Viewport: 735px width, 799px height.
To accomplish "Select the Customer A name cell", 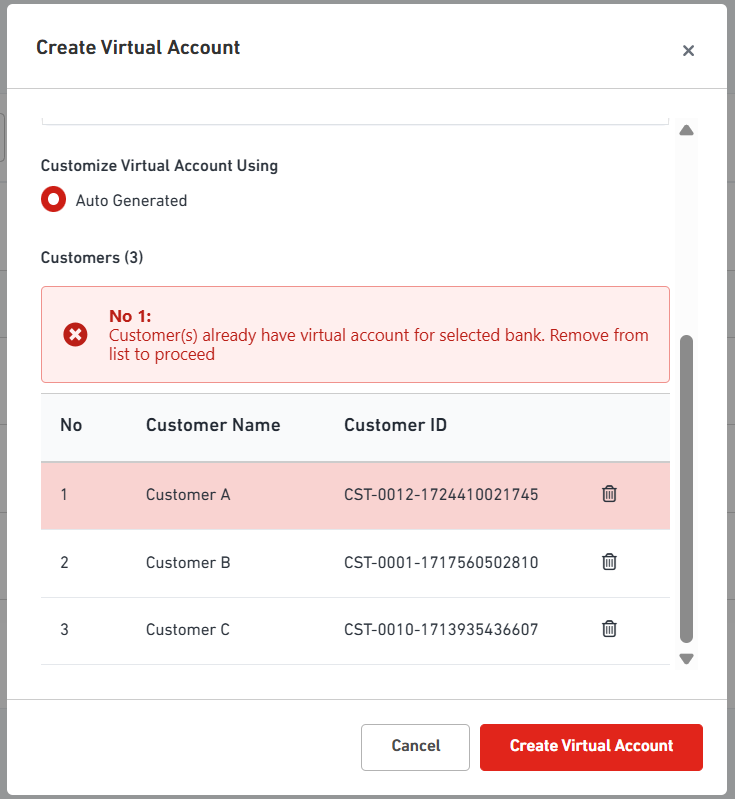I will pos(188,494).
